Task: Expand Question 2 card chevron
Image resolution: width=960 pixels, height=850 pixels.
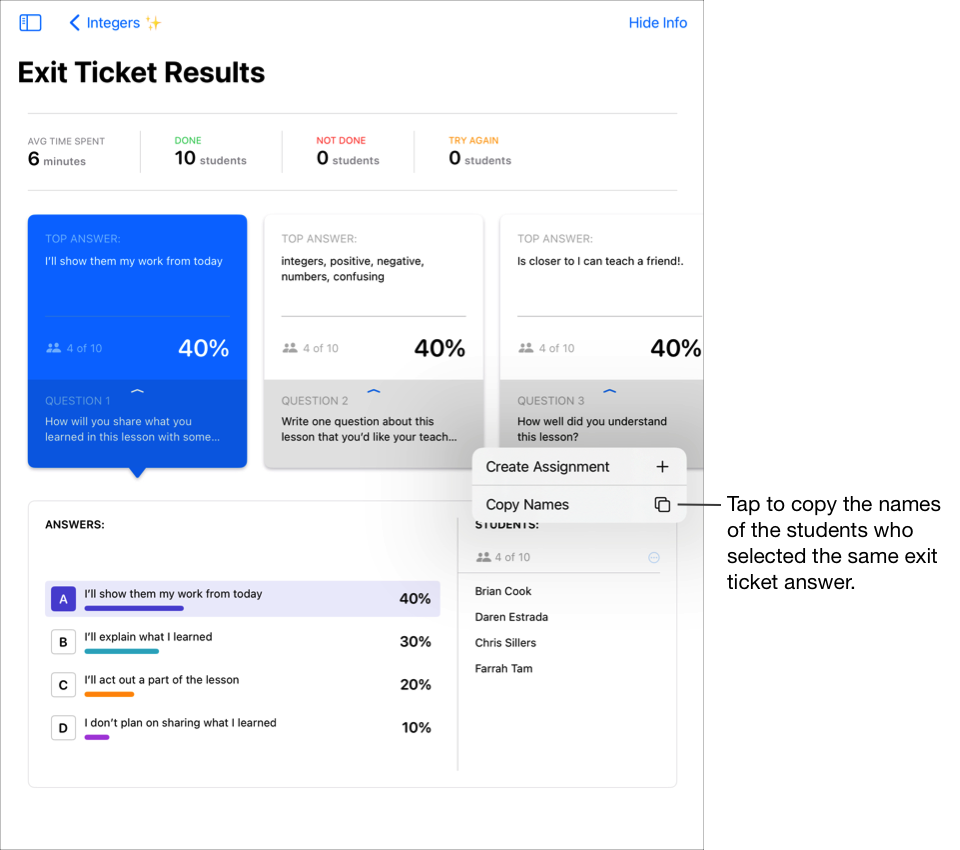Action: (x=374, y=392)
